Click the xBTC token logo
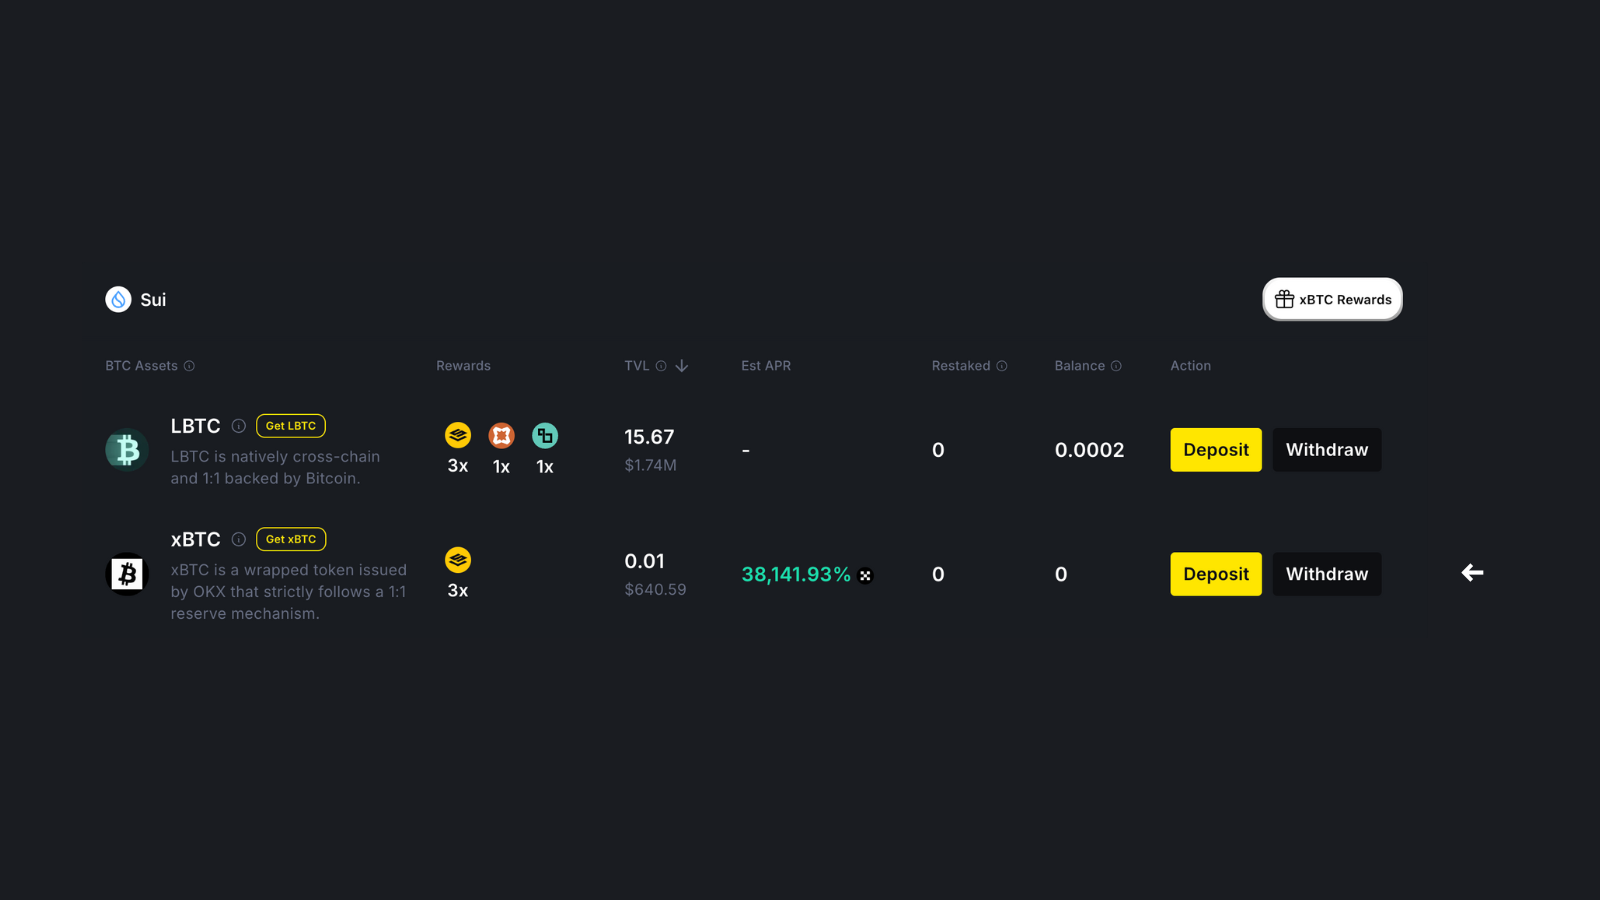1600x900 pixels. point(127,574)
